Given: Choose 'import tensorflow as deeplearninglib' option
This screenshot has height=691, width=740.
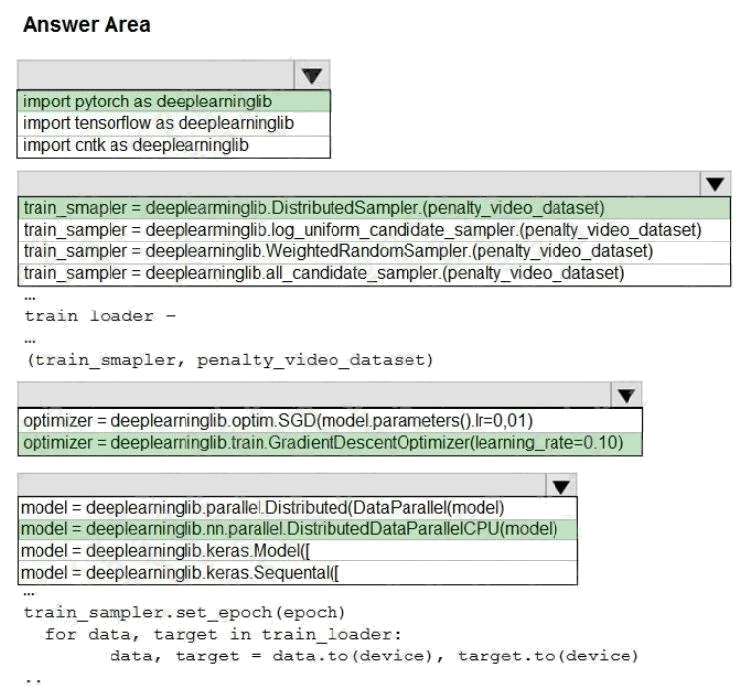Looking at the screenshot, I should [158, 123].
